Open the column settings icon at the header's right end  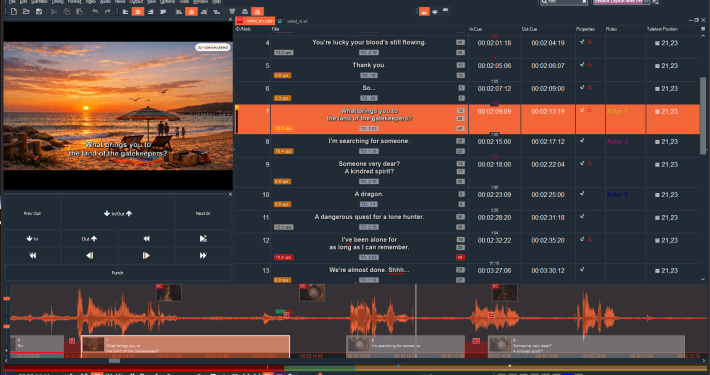tap(703, 29)
